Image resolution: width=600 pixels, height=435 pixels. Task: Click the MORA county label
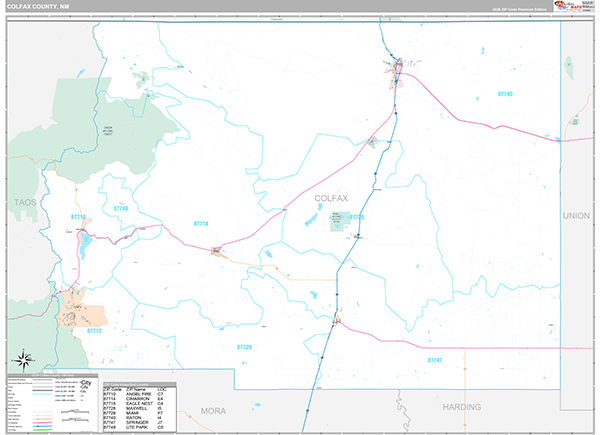pos(214,411)
